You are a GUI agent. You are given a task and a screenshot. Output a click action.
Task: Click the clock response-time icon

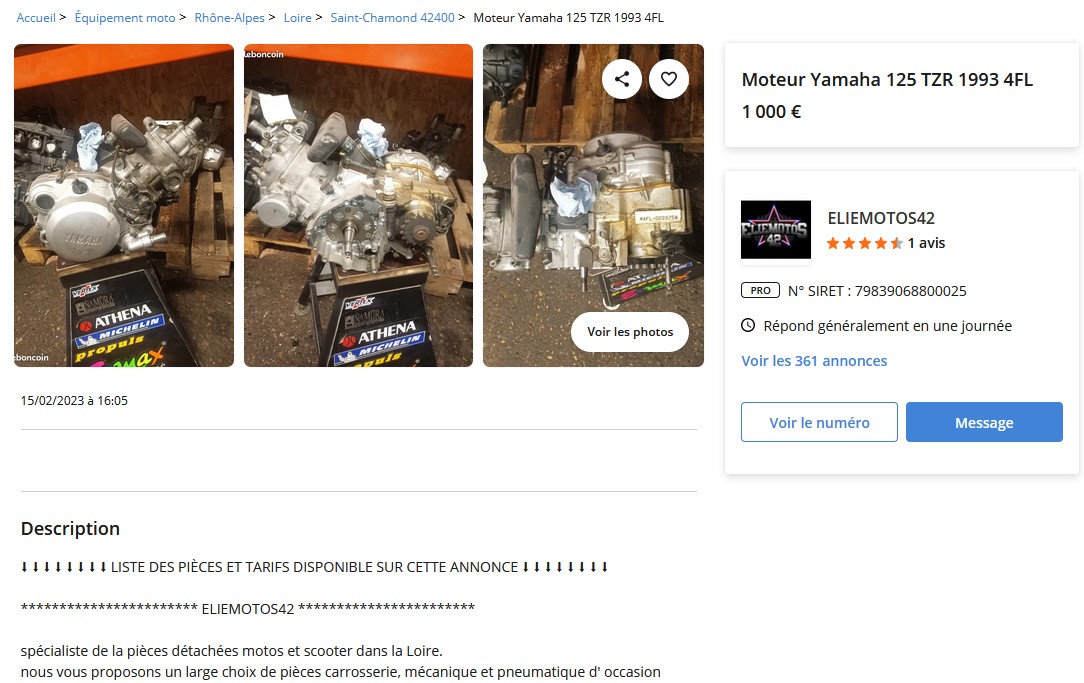tap(748, 325)
